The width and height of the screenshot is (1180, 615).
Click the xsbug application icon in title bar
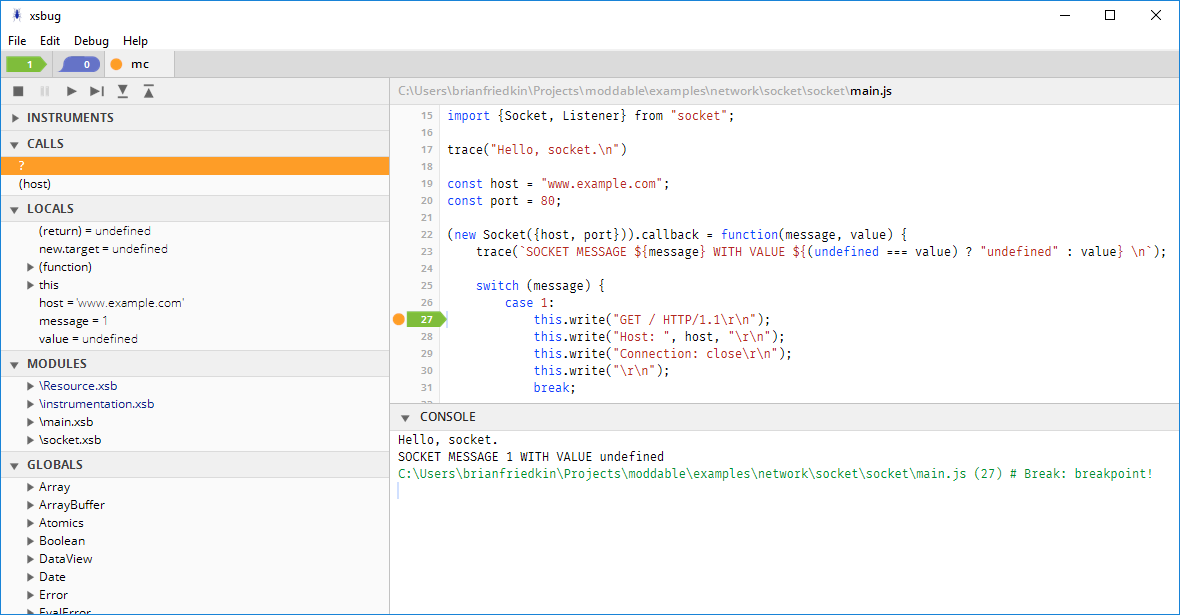coord(17,15)
